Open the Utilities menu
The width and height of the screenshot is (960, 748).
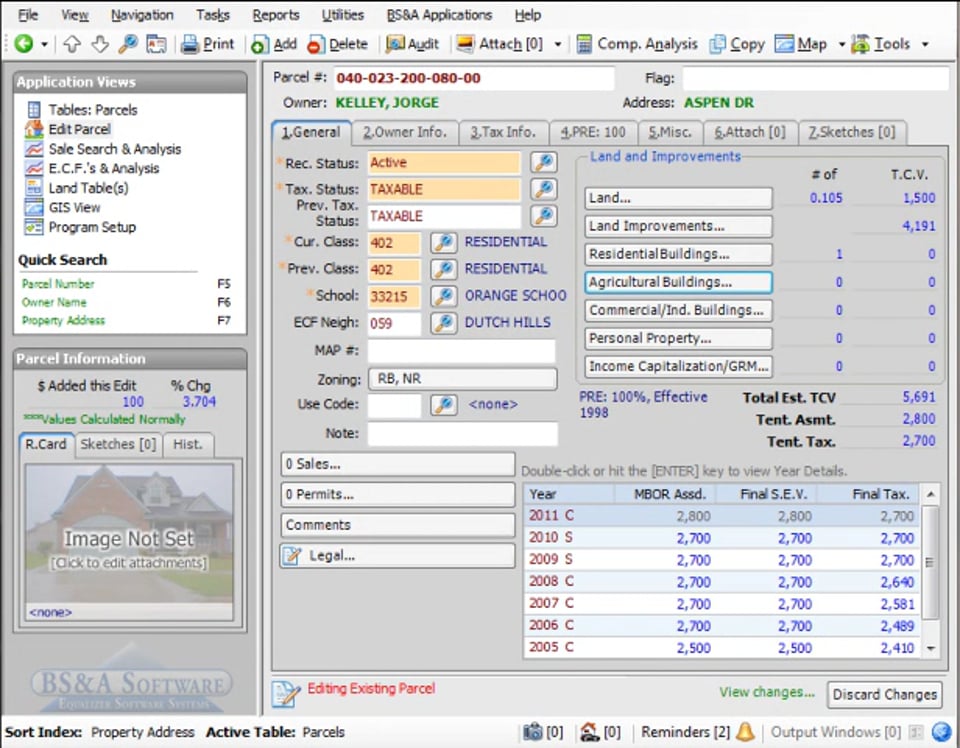tap(342, 15)
